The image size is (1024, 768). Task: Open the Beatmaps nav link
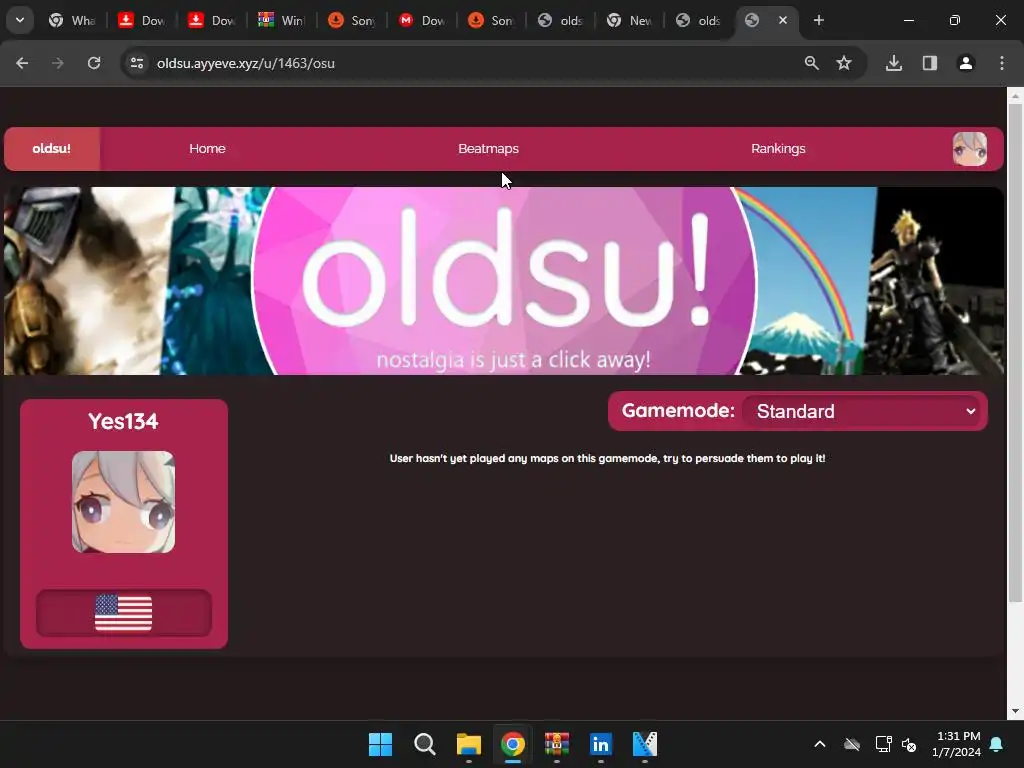coord(488,149)
